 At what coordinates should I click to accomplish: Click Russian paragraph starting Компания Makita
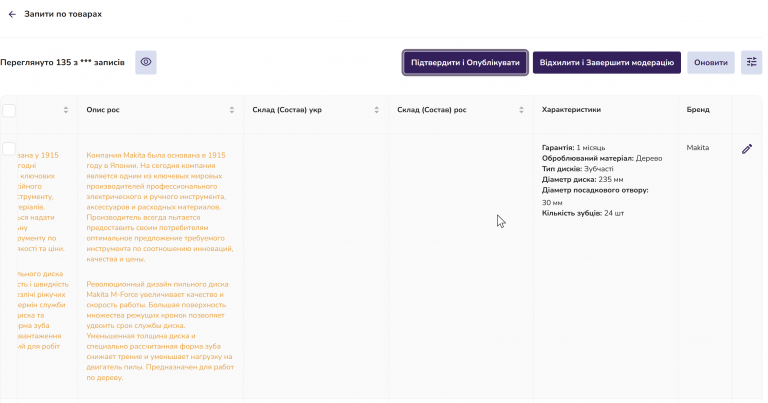[x=160, y=207]
